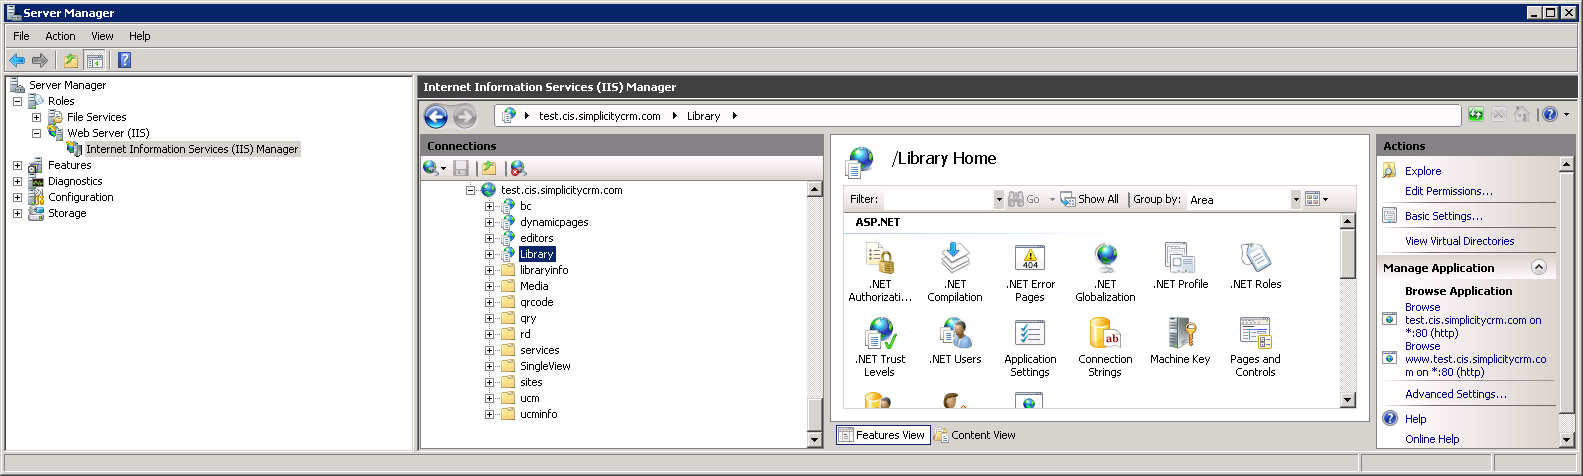Click Advanced Settings link
Viewport: 1583px width, 476px height.
(1456, 394)
